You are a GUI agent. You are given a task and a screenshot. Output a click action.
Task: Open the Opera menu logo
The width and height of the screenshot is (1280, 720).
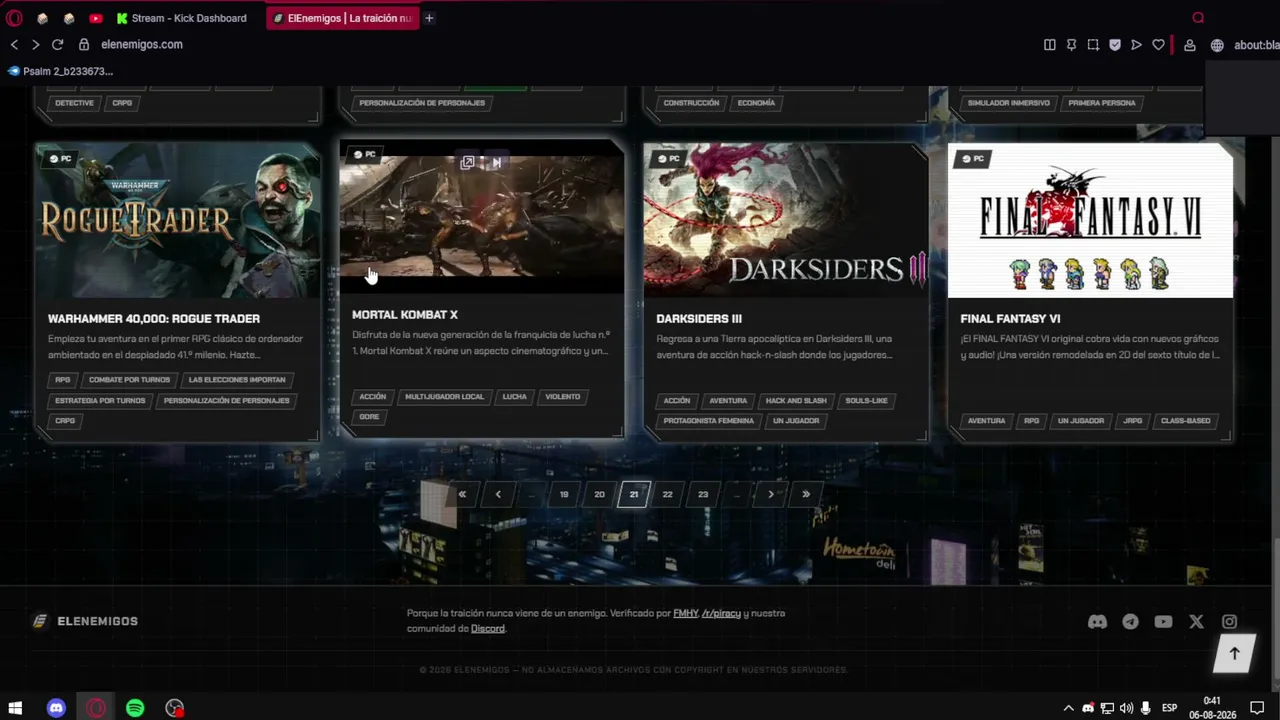(14, 18)
